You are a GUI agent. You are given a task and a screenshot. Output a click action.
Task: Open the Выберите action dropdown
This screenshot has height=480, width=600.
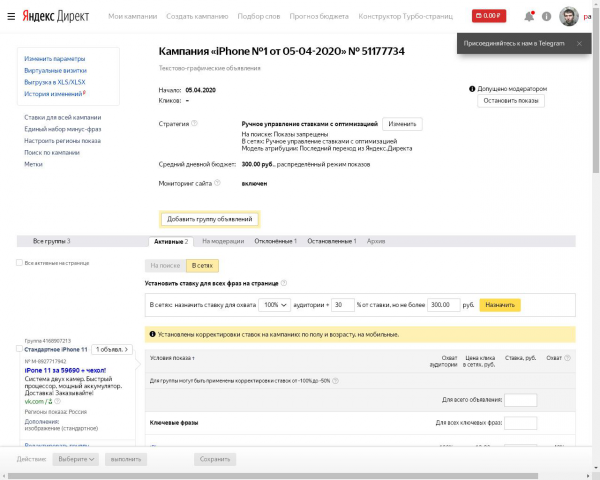[x=76, y=459]
